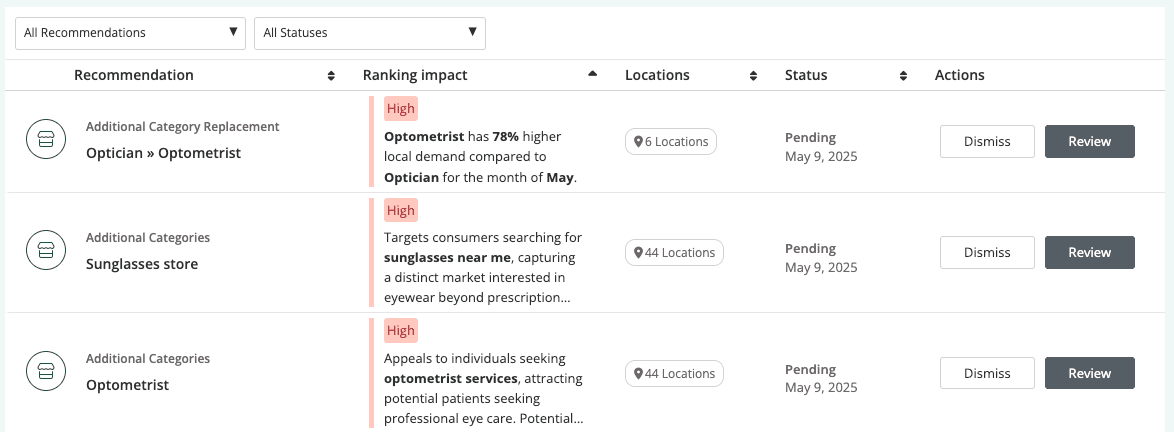This screenshot has width=1174, height=432.
Task: Review the Sunglasses store recommendation
Action: tap(1089, 253)
